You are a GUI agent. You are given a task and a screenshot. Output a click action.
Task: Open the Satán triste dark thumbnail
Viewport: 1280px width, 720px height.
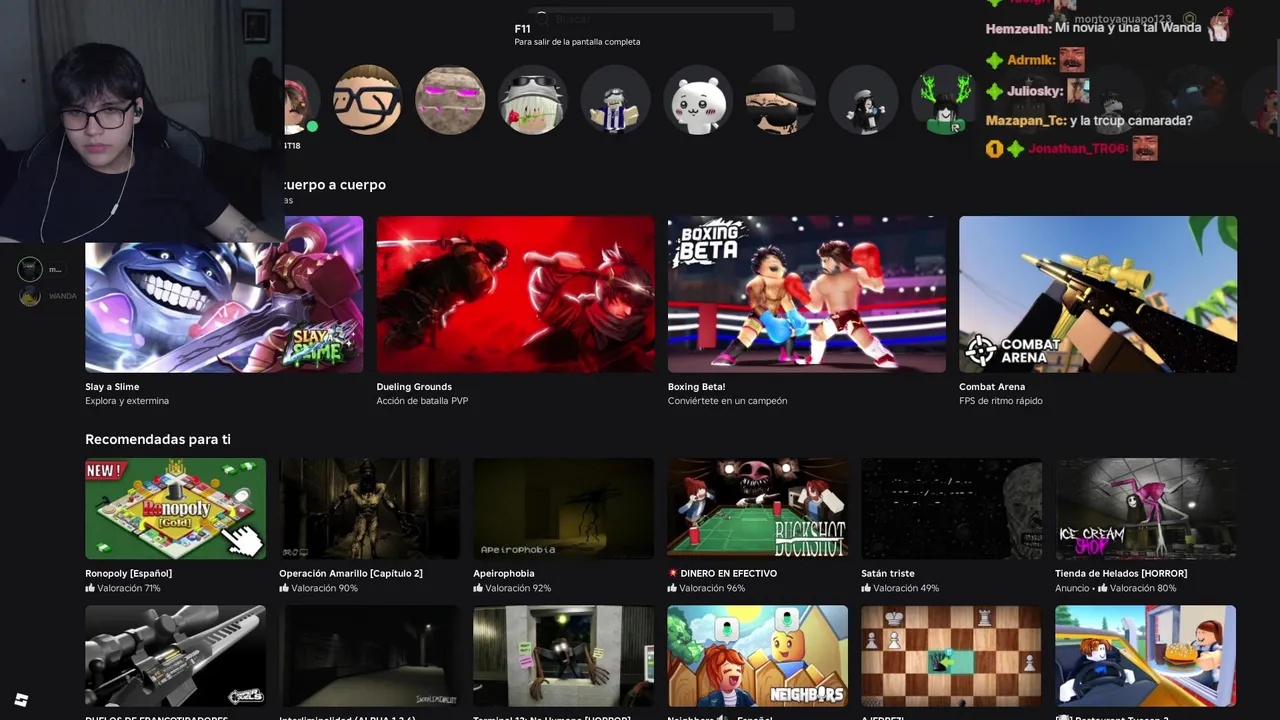951,508
